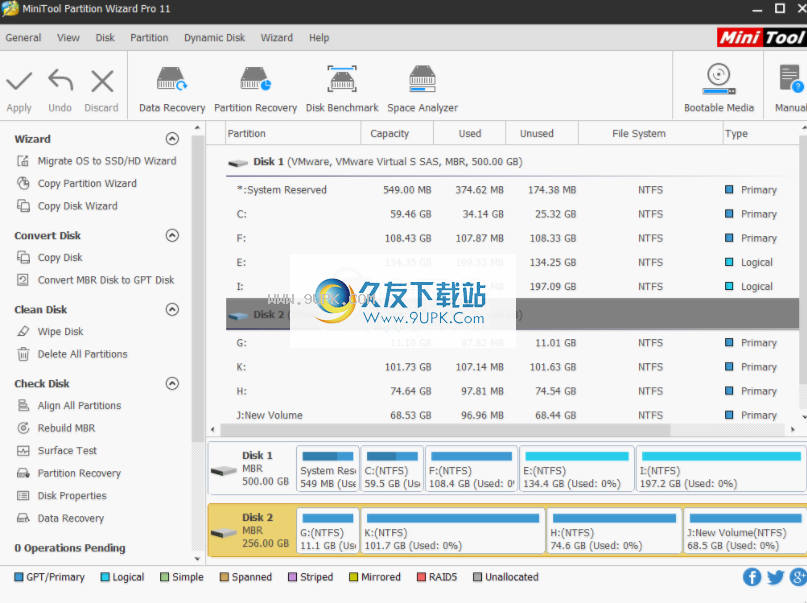Launch the Copy Partition Wizard
Image resolution: width=807 pixels, height=603 pixels.
tap(87, 184)
